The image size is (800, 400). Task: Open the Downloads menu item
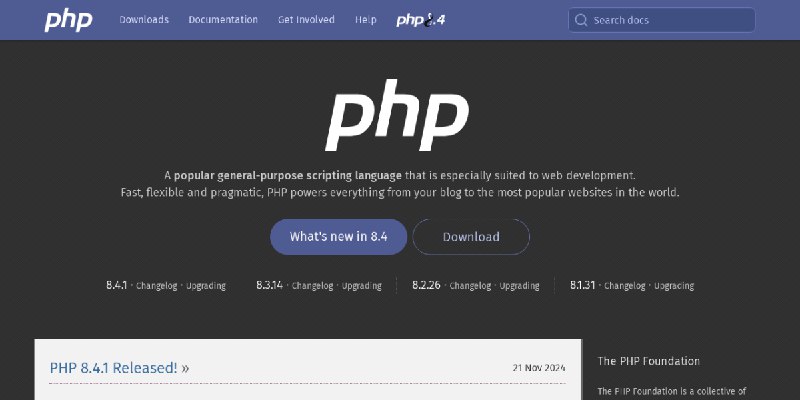(x=144, y=19)
